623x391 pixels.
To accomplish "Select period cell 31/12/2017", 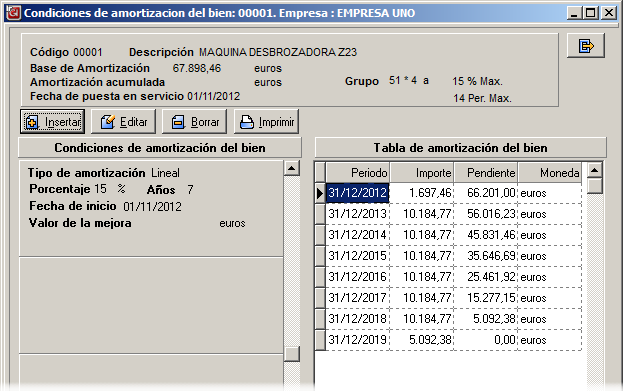I will (x=358, y=298).
